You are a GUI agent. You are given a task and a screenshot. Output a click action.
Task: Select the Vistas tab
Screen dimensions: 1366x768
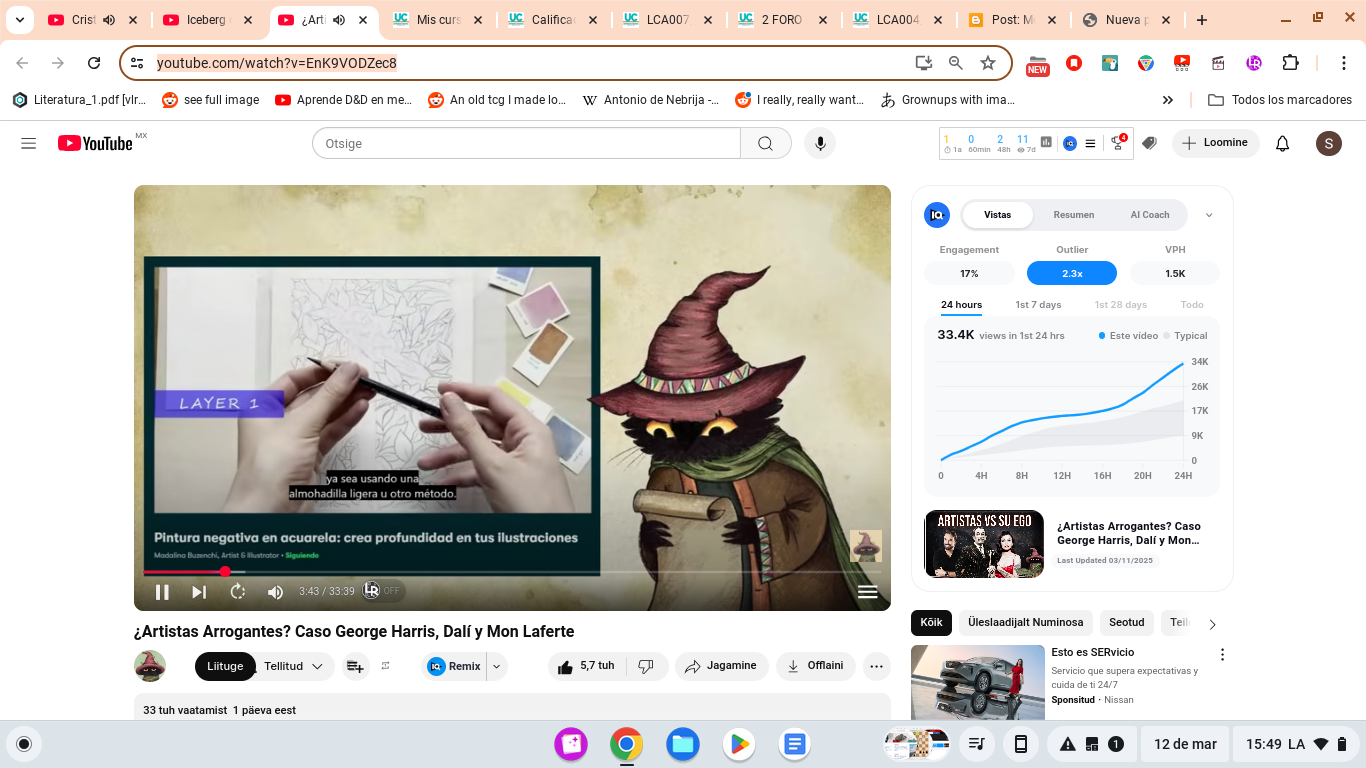tap(997, 215)
